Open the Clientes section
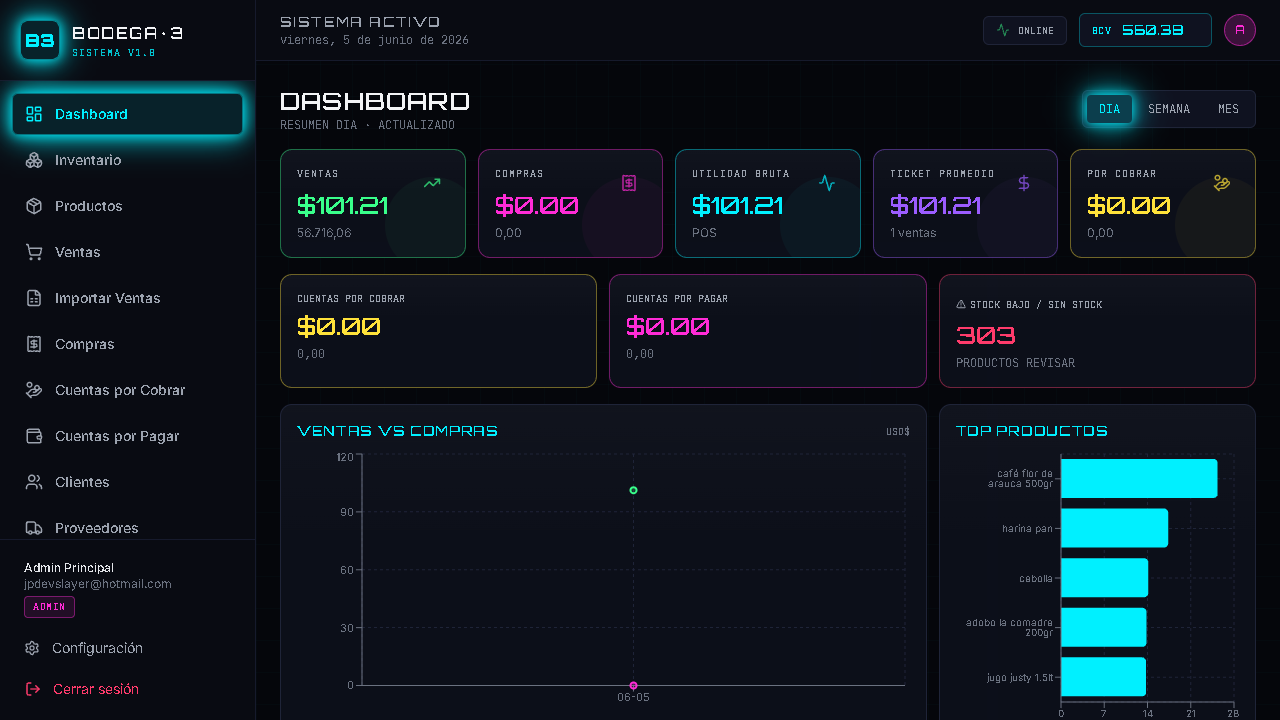Image resolution: width=1280 pixels, height=720 pixels. (x=127, y=482)
